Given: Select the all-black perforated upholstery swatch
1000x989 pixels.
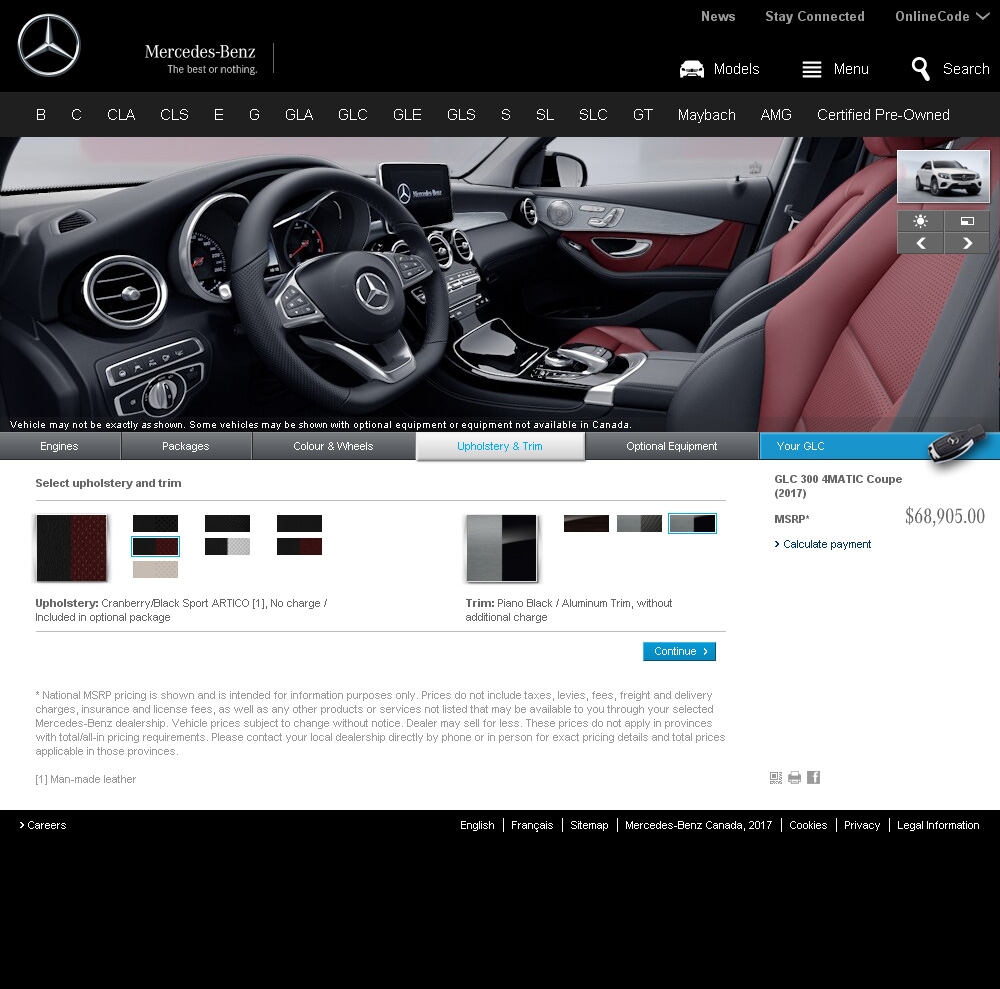Looking at the screenshot, I should 156,524.
